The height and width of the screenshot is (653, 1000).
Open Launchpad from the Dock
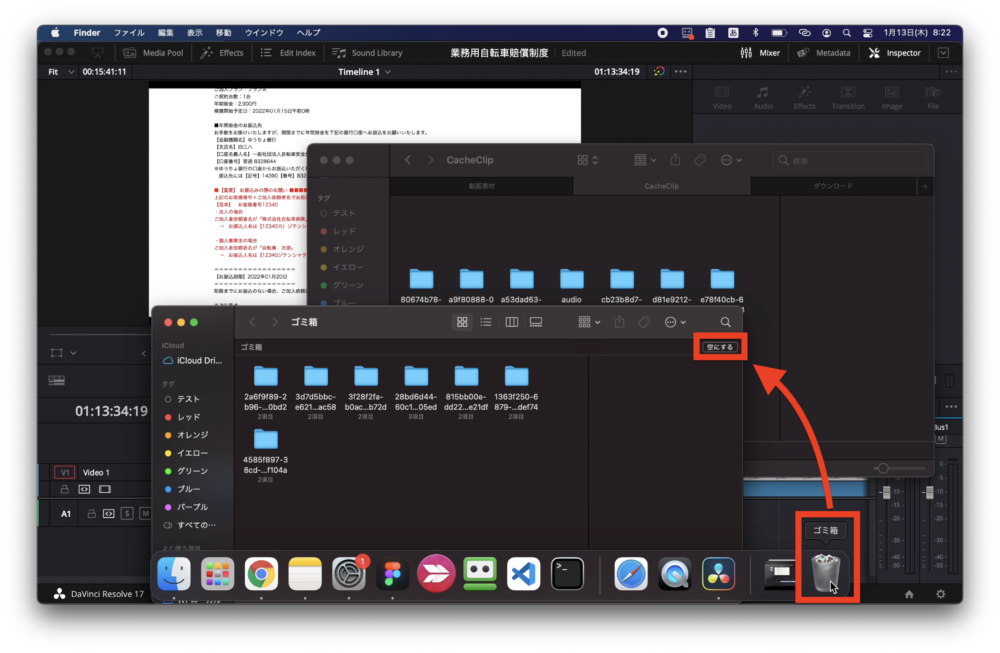tap(217, 573)
